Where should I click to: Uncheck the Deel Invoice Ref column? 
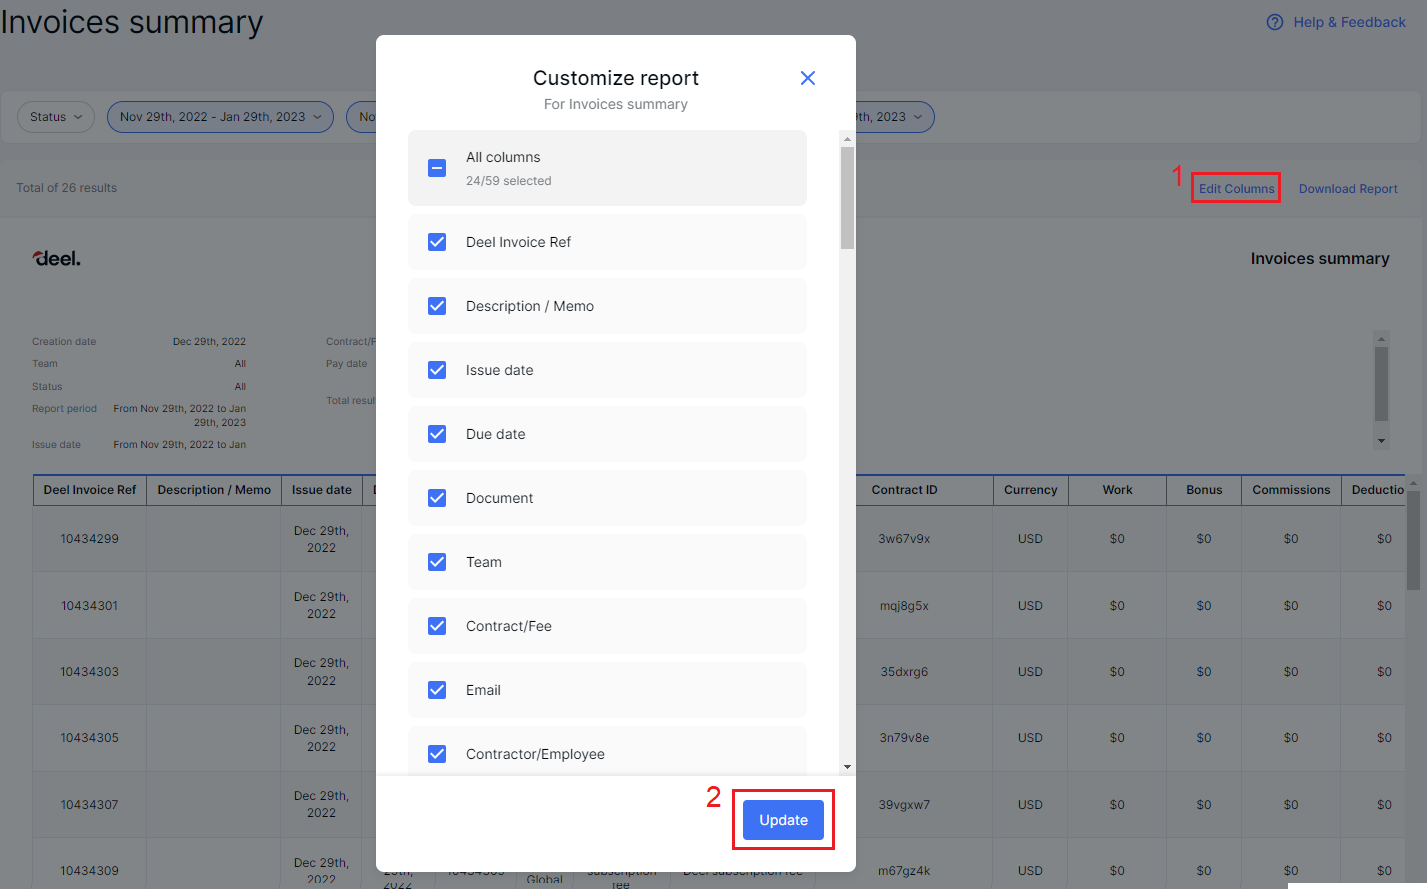437,241
